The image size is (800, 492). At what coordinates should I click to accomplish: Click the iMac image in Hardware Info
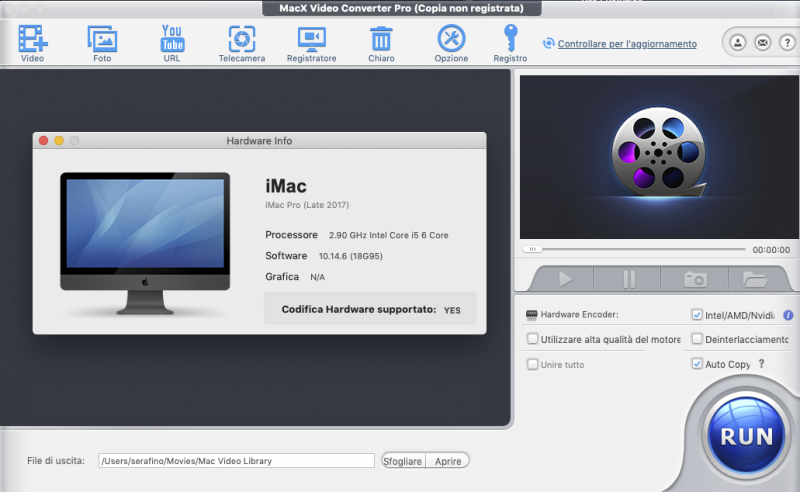point(145,242)
